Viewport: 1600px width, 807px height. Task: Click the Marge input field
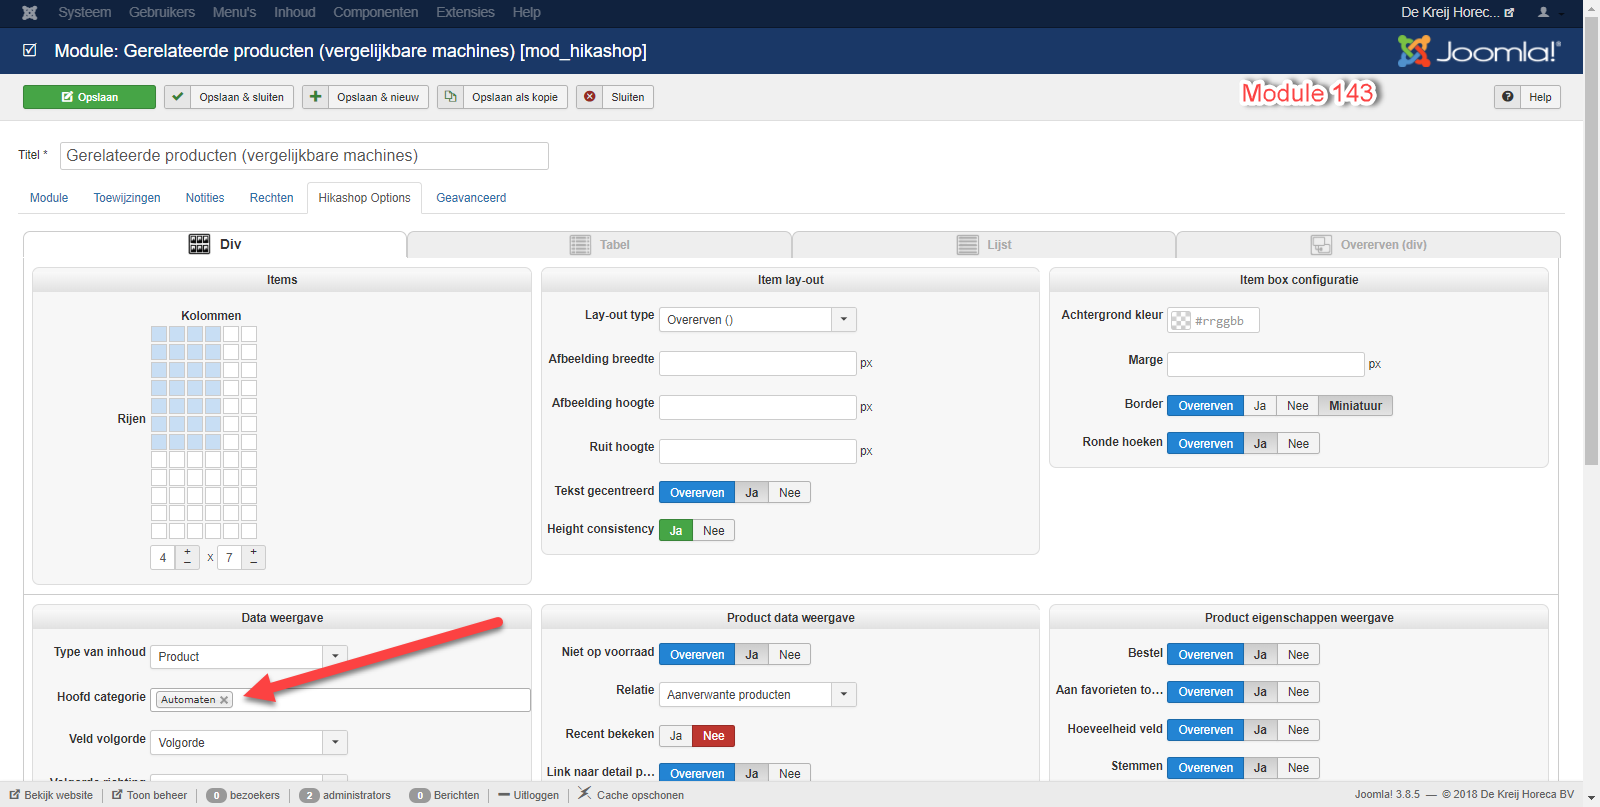coord(1265,365)
